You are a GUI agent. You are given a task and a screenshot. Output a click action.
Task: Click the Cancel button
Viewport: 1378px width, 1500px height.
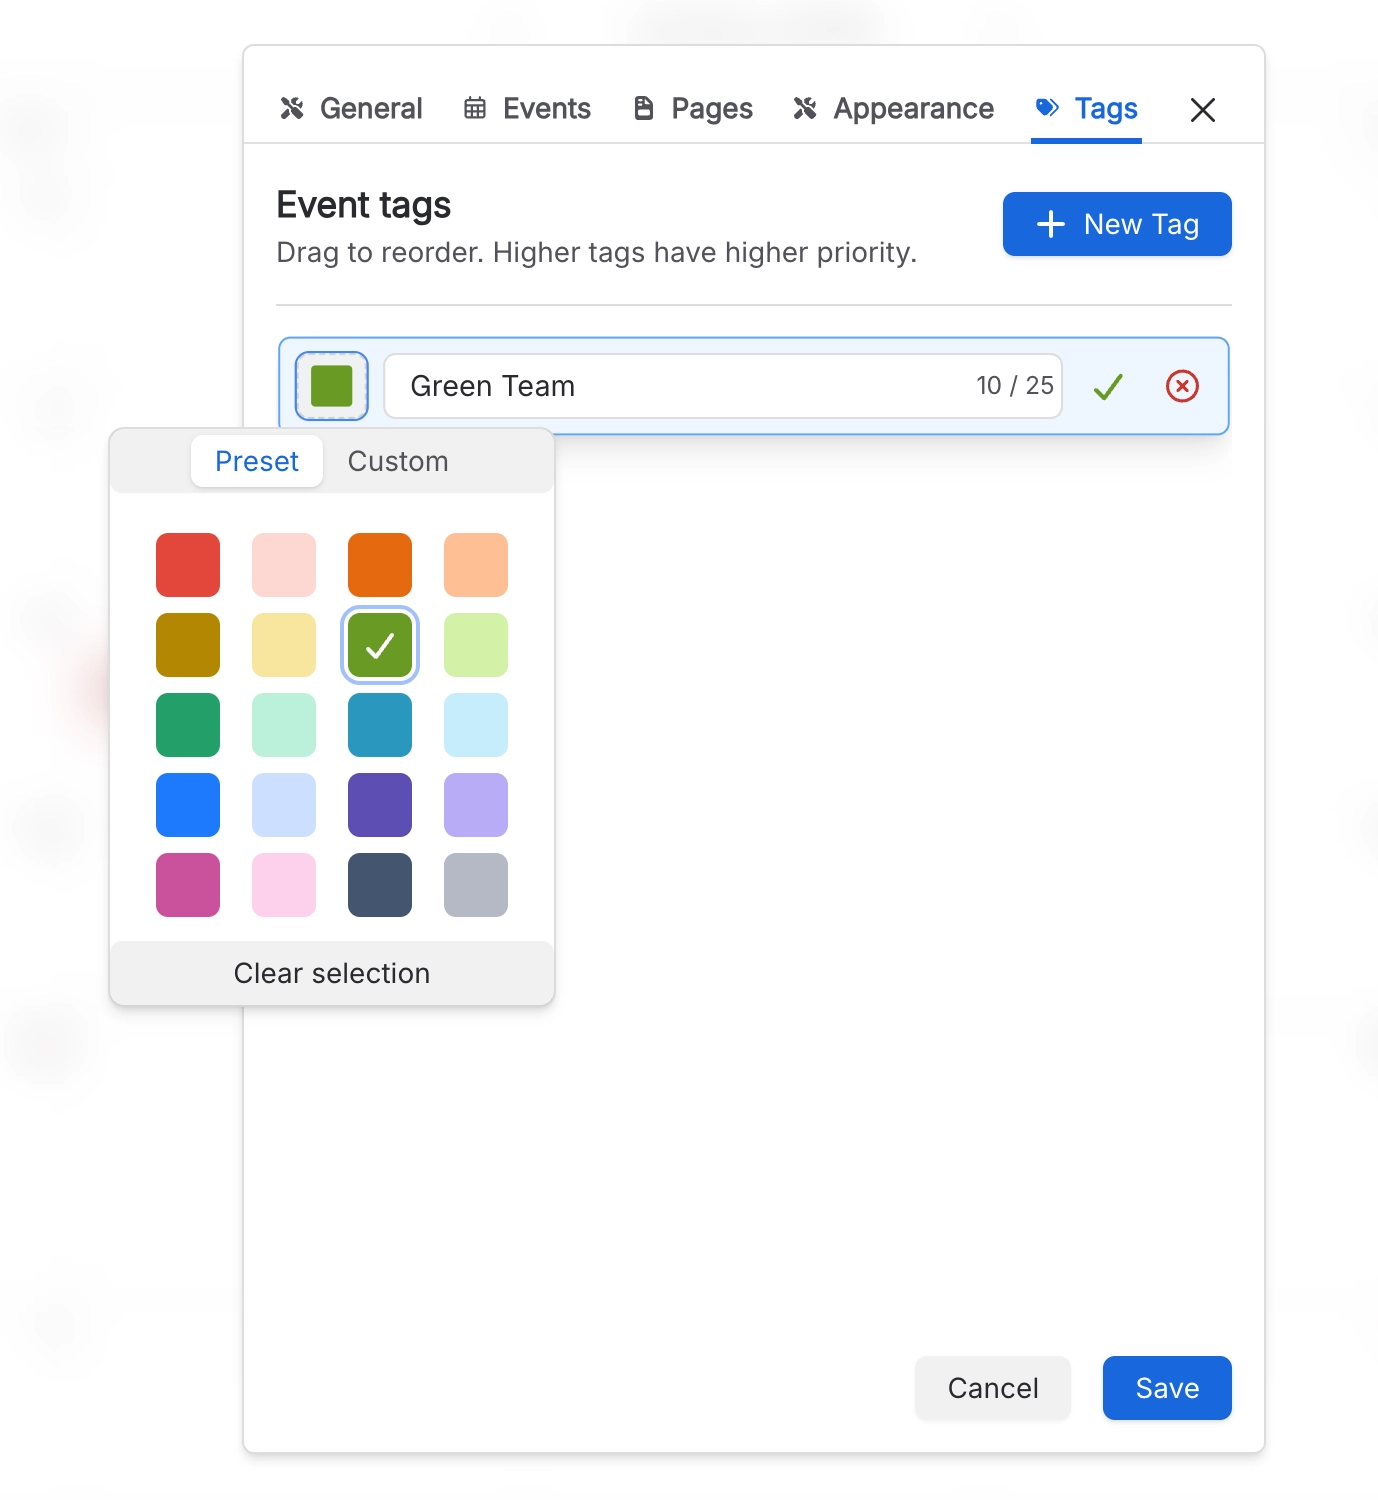point(993,1388)
